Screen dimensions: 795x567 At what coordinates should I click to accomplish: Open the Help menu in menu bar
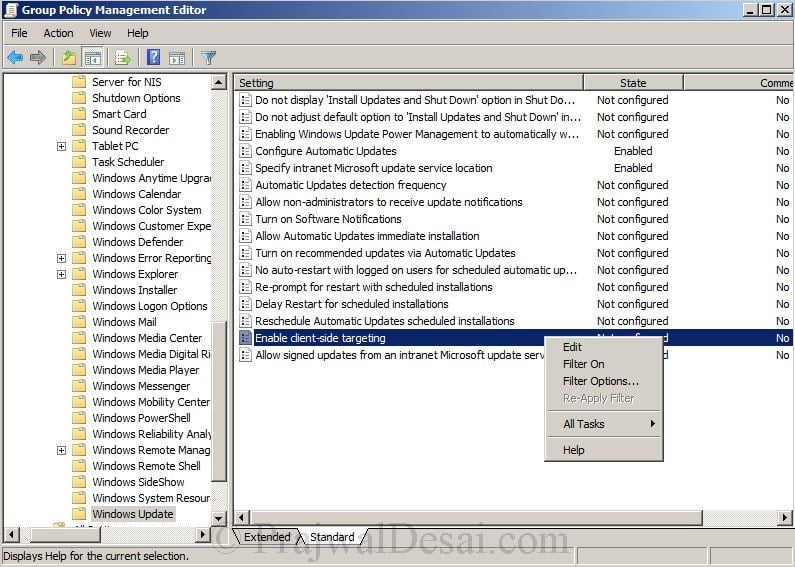point(137,33)
